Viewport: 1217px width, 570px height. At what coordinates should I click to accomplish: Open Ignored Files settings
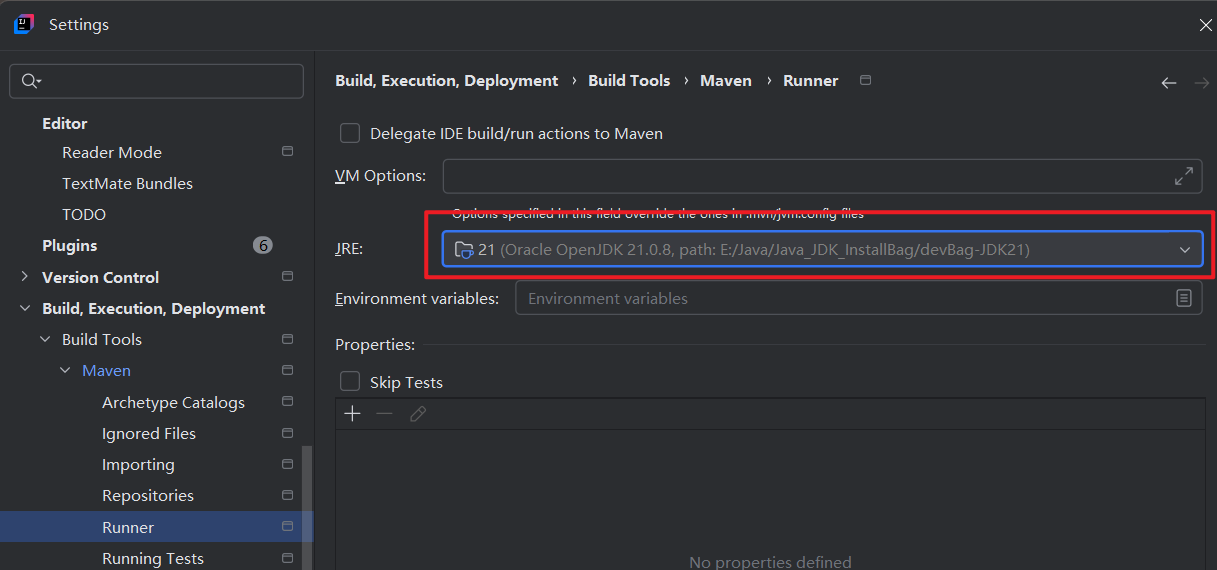coord(149,433)
